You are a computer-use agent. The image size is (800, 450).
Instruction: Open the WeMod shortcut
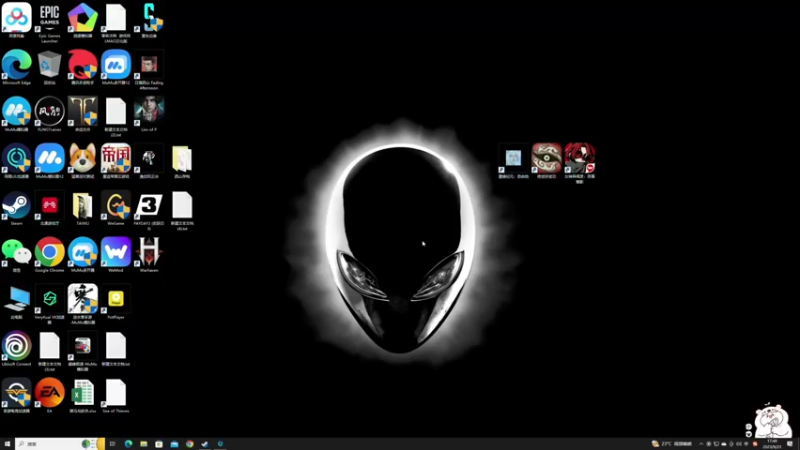[x=116, y=255]
